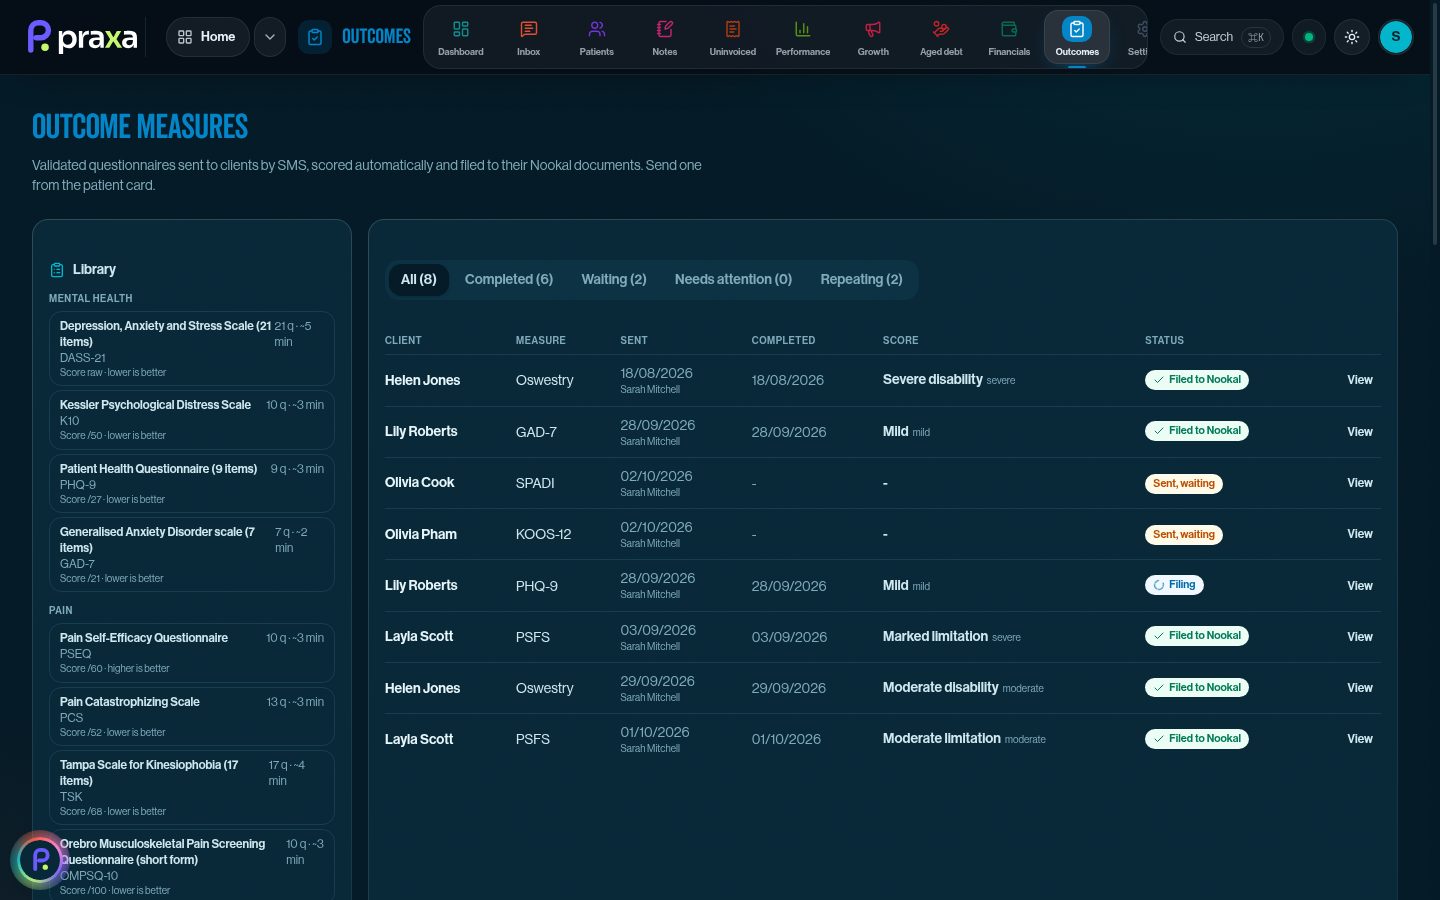Open the Financials wallet icon

(1009, 37)
